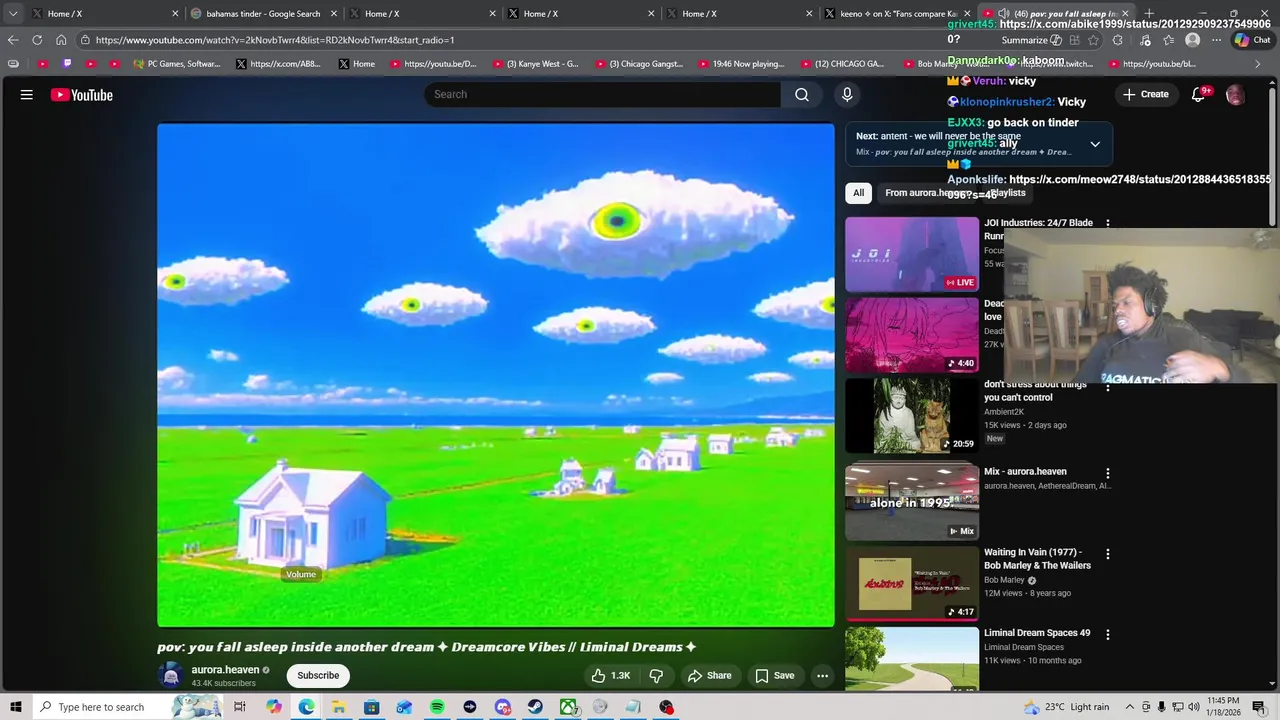Show more bookmarks overflow chevron
1280x720 pixels.
click(1258, 64)
